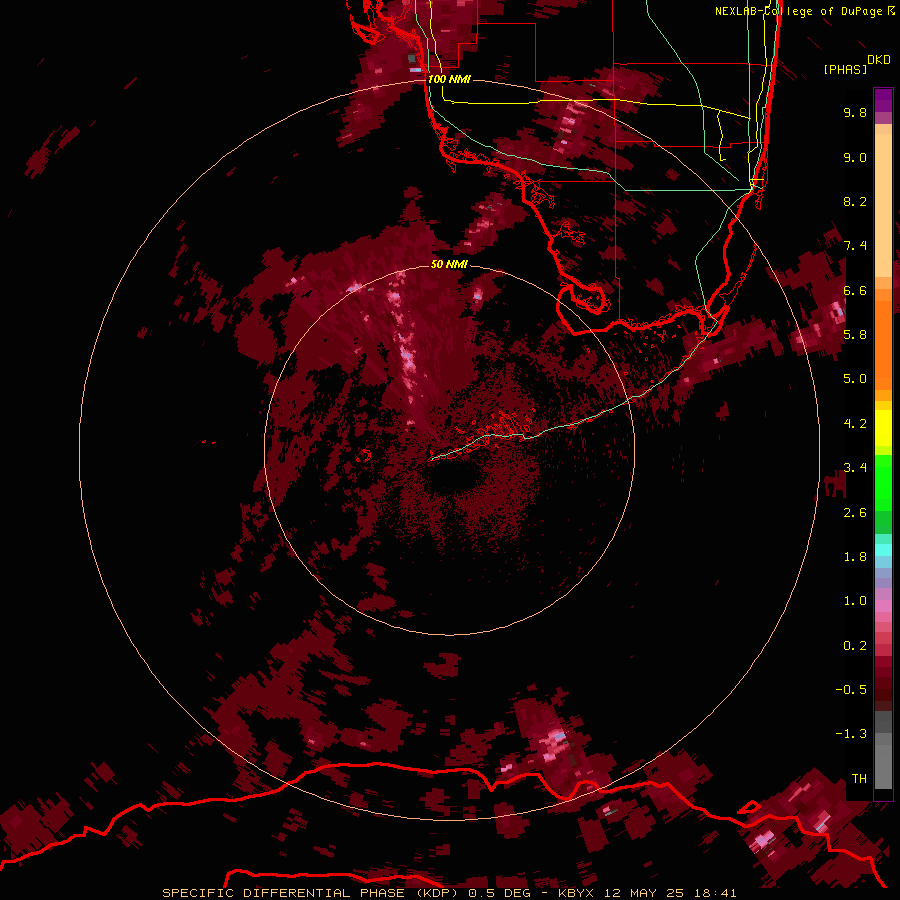The width and height of the screenshot is (900, 900).
Task: Select the 7.4 scale label
Action: click(x=855, y=246)
